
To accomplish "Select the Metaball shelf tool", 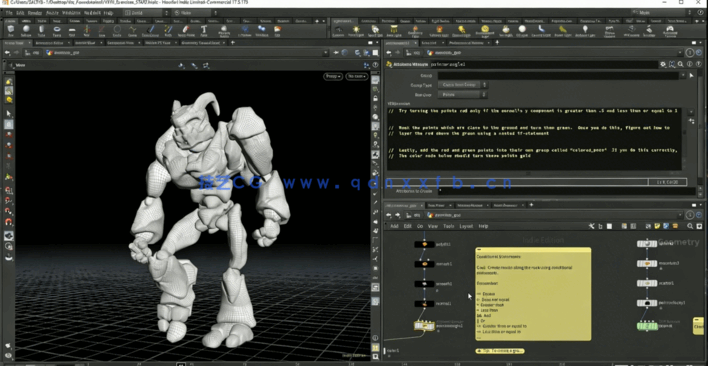I will [x=262, y=30].
